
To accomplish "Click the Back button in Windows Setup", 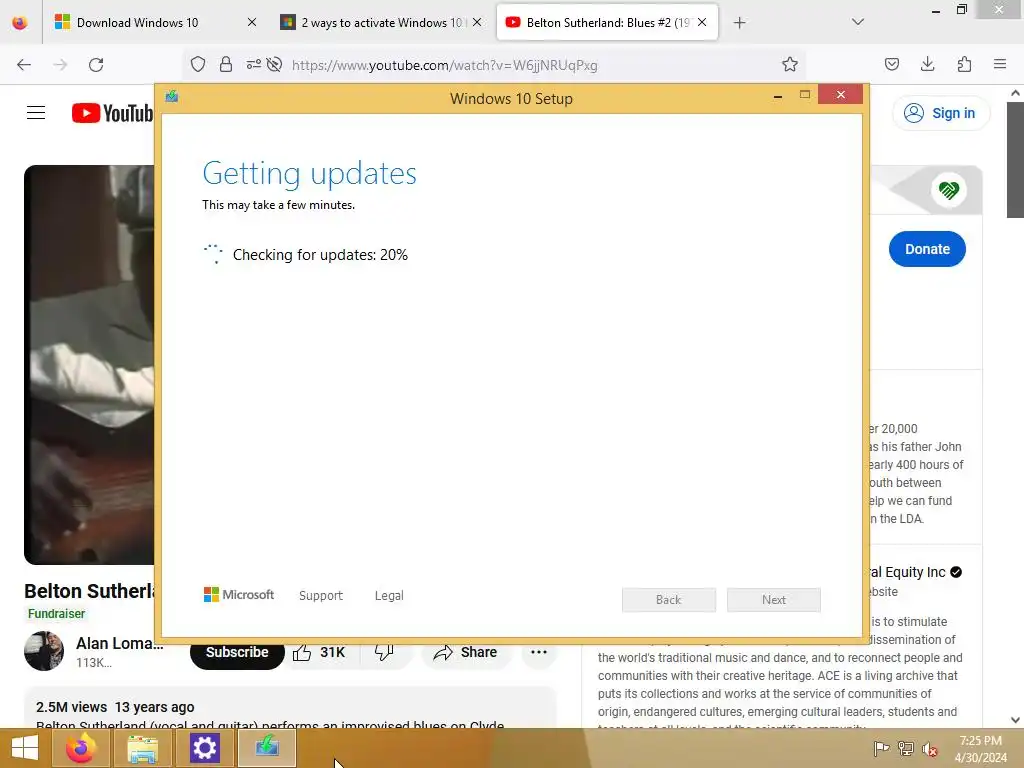I will click(x=669, y=600).
